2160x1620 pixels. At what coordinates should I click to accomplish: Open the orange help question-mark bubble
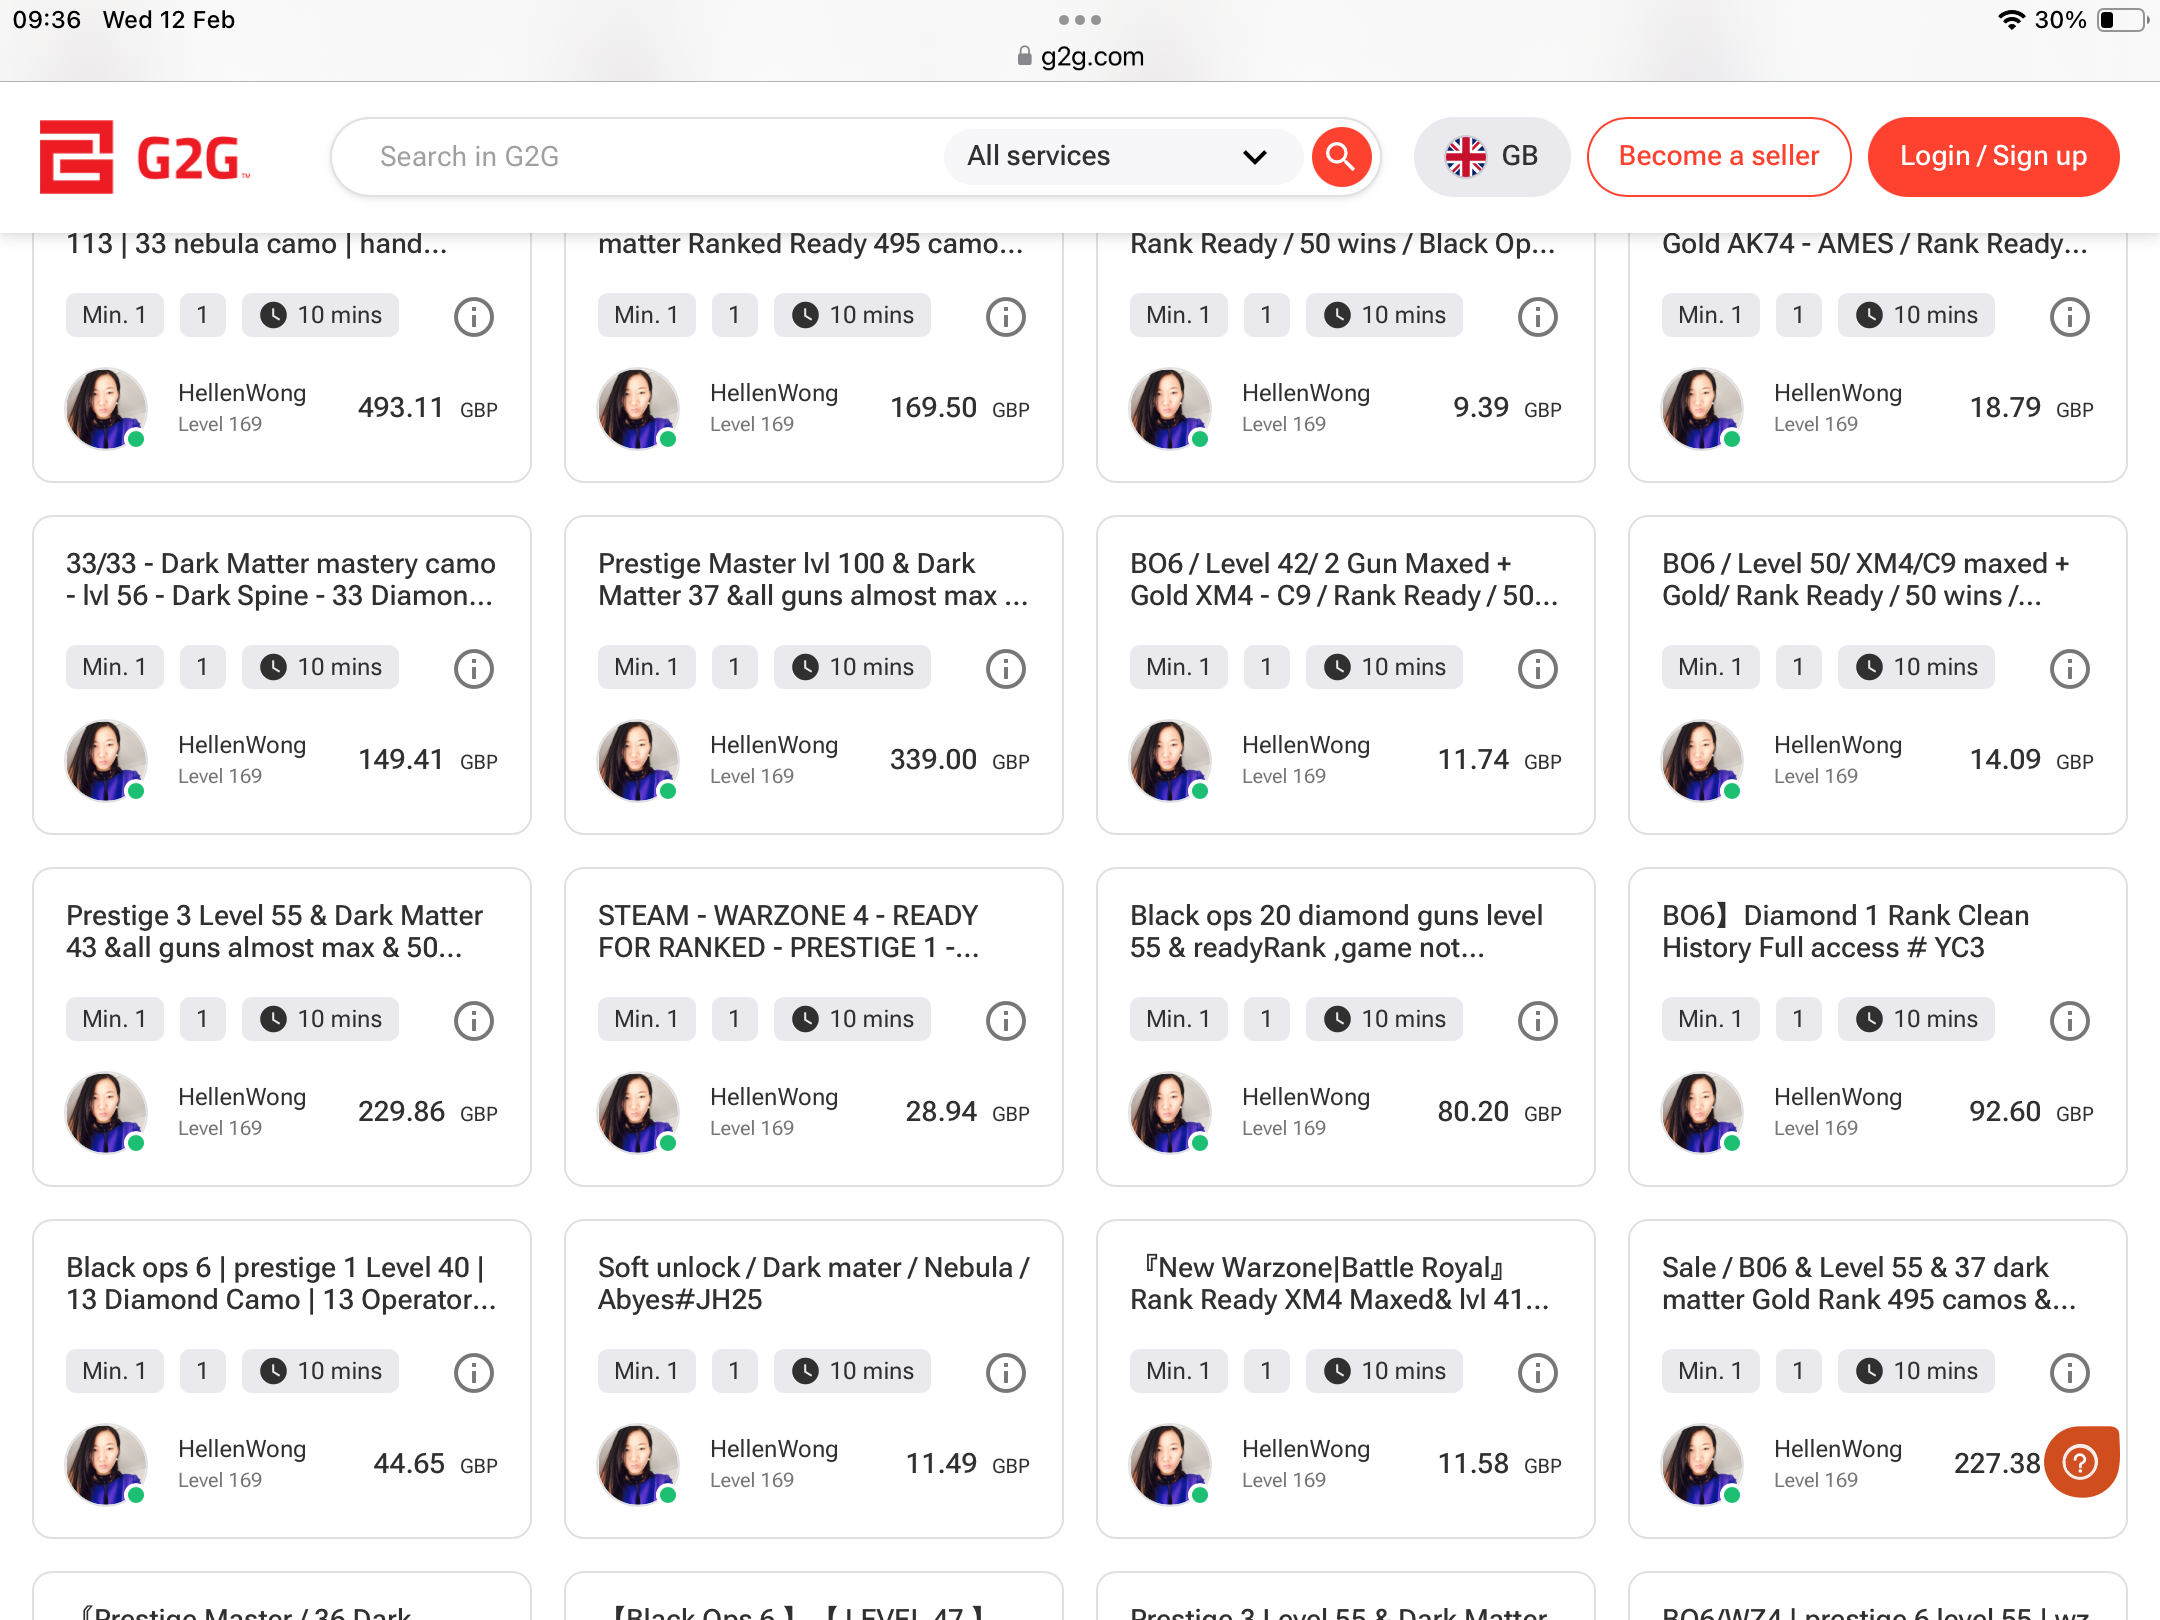tap(2081, 1462)
